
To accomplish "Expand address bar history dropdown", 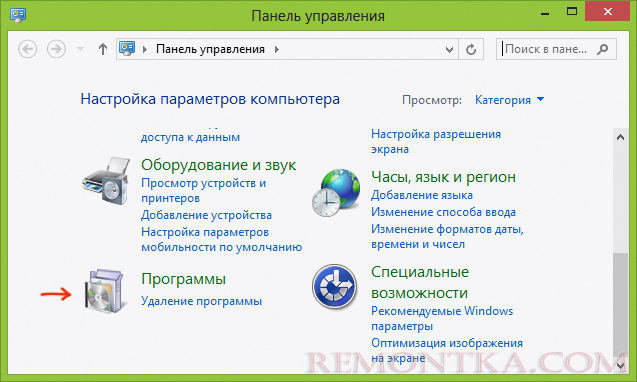I will [449, 50].
